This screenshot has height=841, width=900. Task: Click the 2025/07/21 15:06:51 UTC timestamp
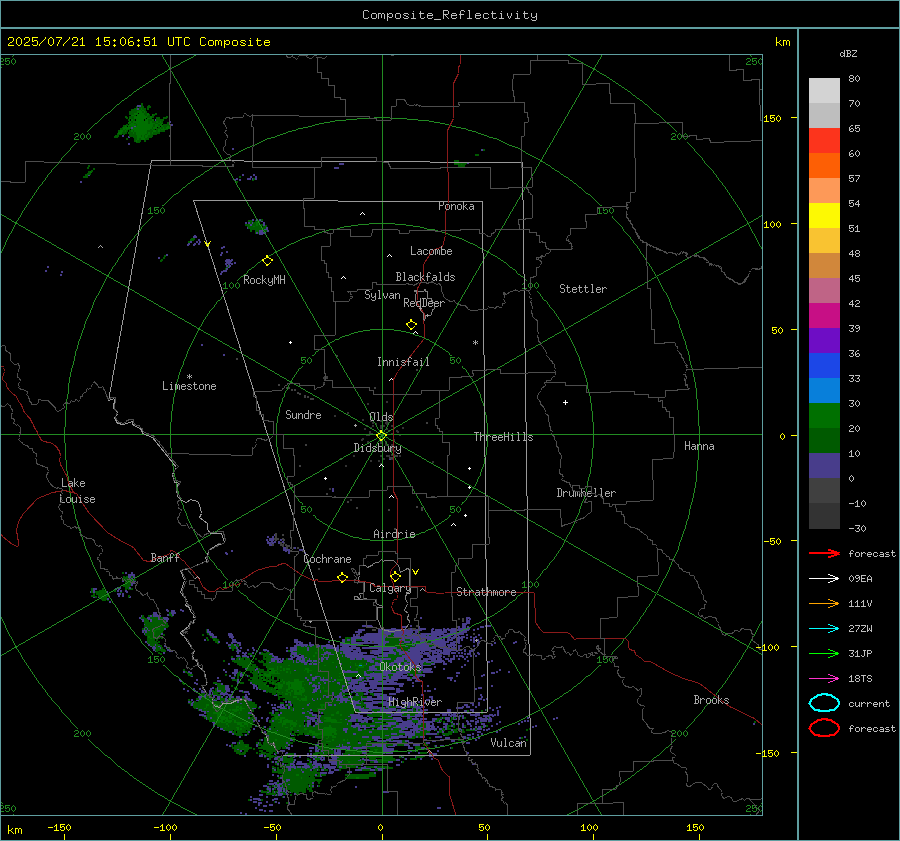98,42
